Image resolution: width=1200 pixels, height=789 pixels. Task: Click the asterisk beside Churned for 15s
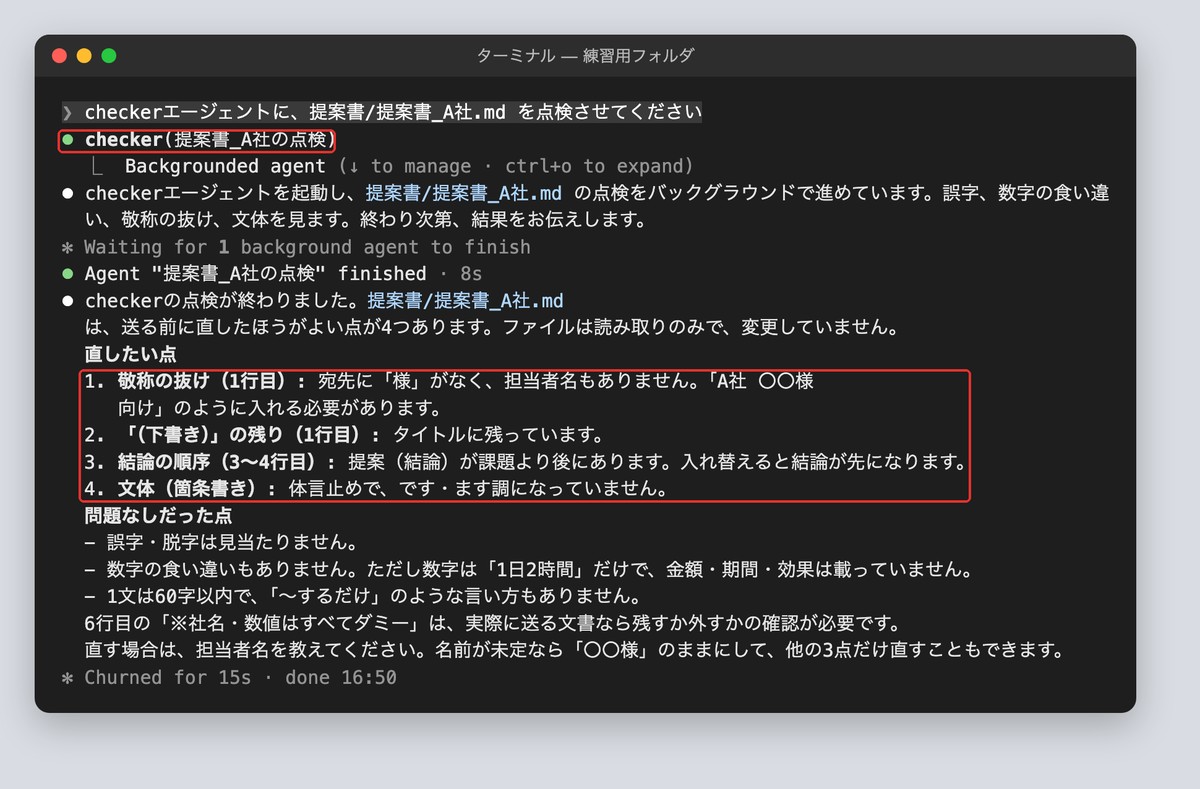coord(68,678)
